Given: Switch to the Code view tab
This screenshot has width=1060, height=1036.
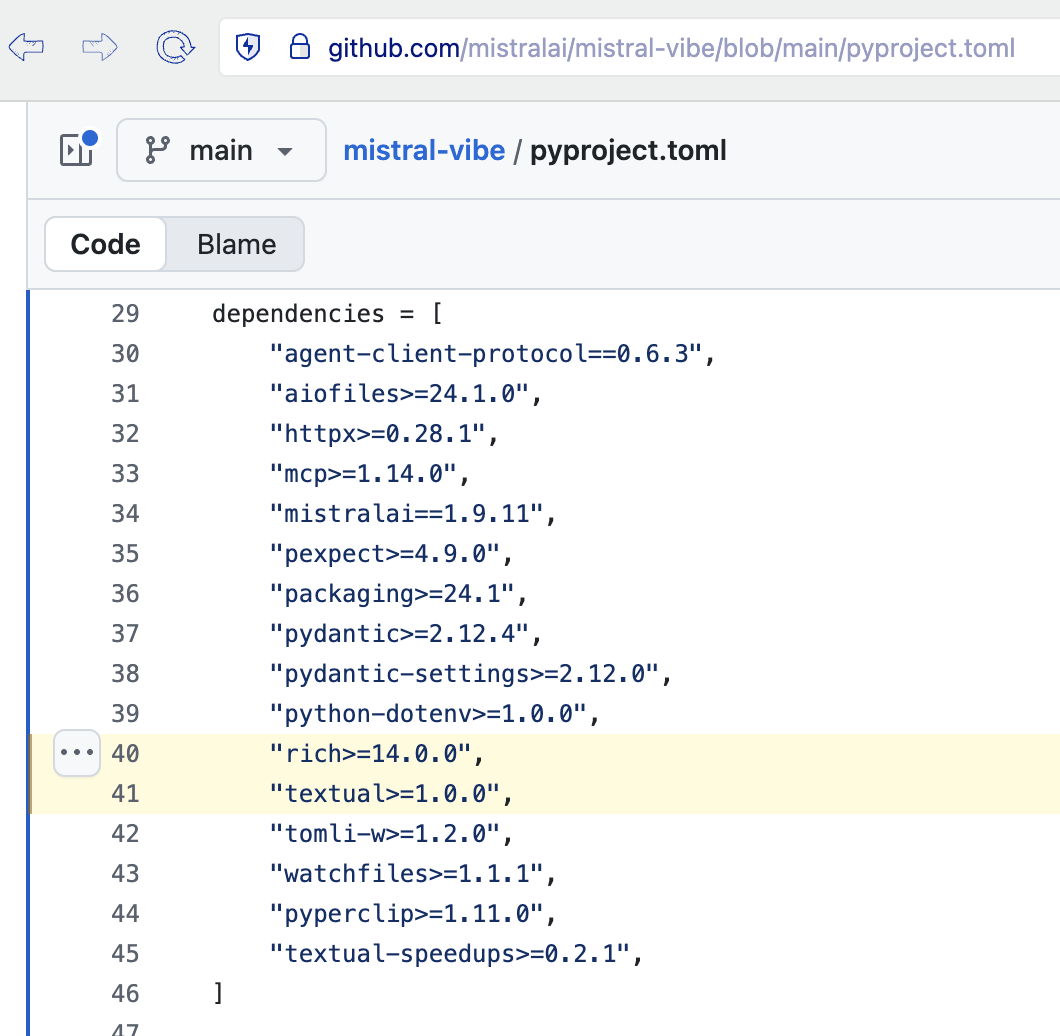Looking at the screenshot, I should point(105,244).
